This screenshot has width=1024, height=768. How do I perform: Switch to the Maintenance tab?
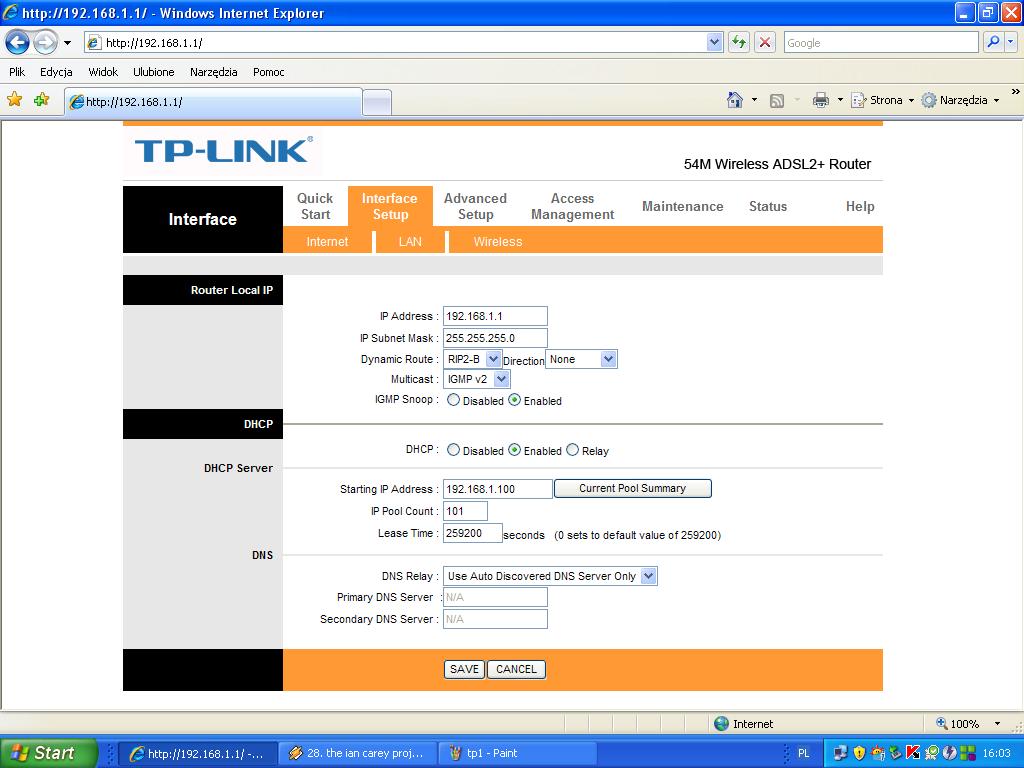(682, 206)
